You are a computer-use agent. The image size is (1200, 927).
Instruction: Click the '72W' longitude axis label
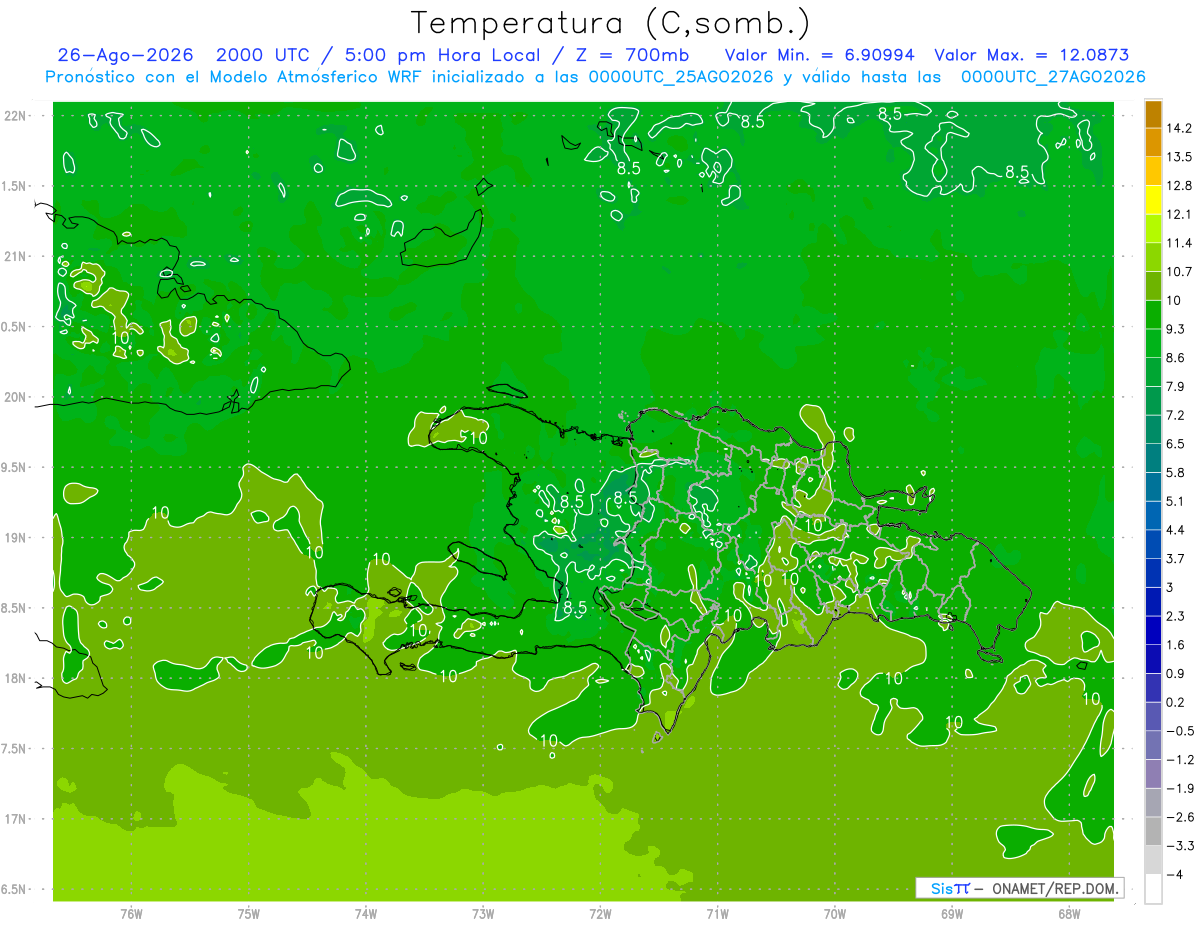point(600,914)
